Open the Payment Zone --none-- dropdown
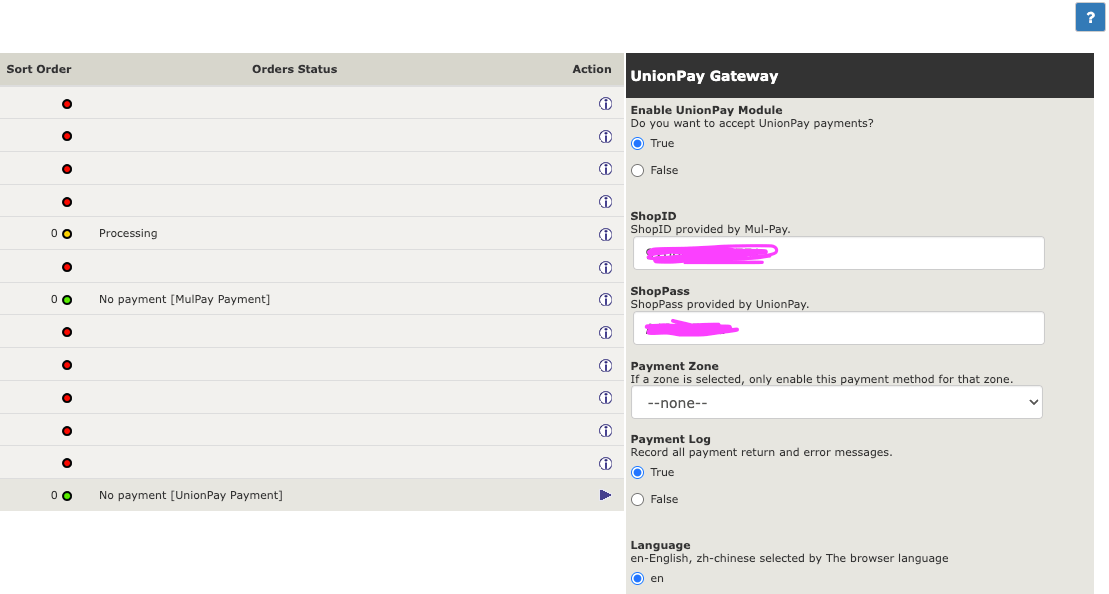Screen dimensions: 1109x594 click(x=837, y=402)
